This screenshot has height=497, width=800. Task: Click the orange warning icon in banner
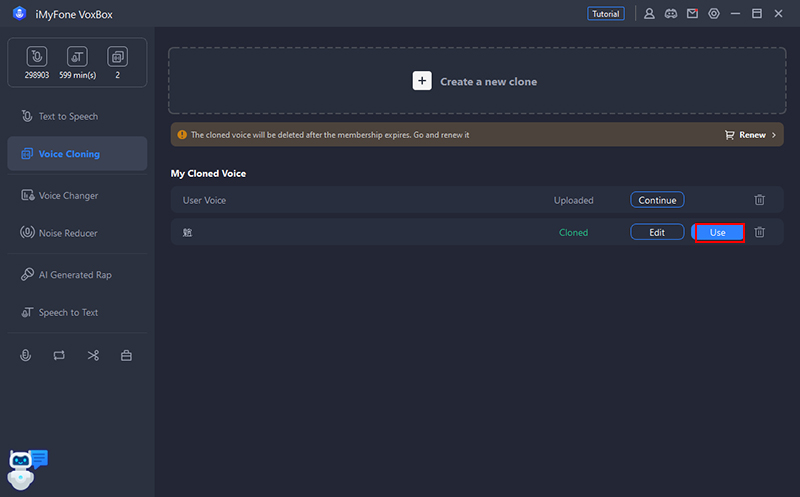(x=182, y=135)
